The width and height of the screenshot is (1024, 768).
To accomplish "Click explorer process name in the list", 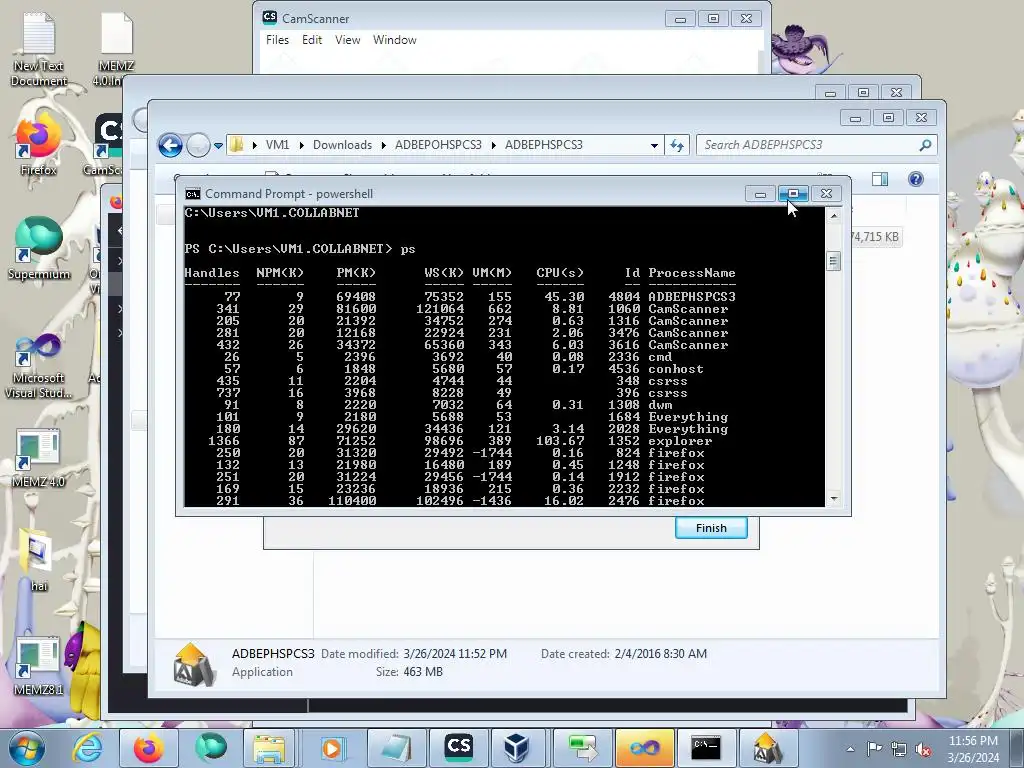I will point(680,441).
